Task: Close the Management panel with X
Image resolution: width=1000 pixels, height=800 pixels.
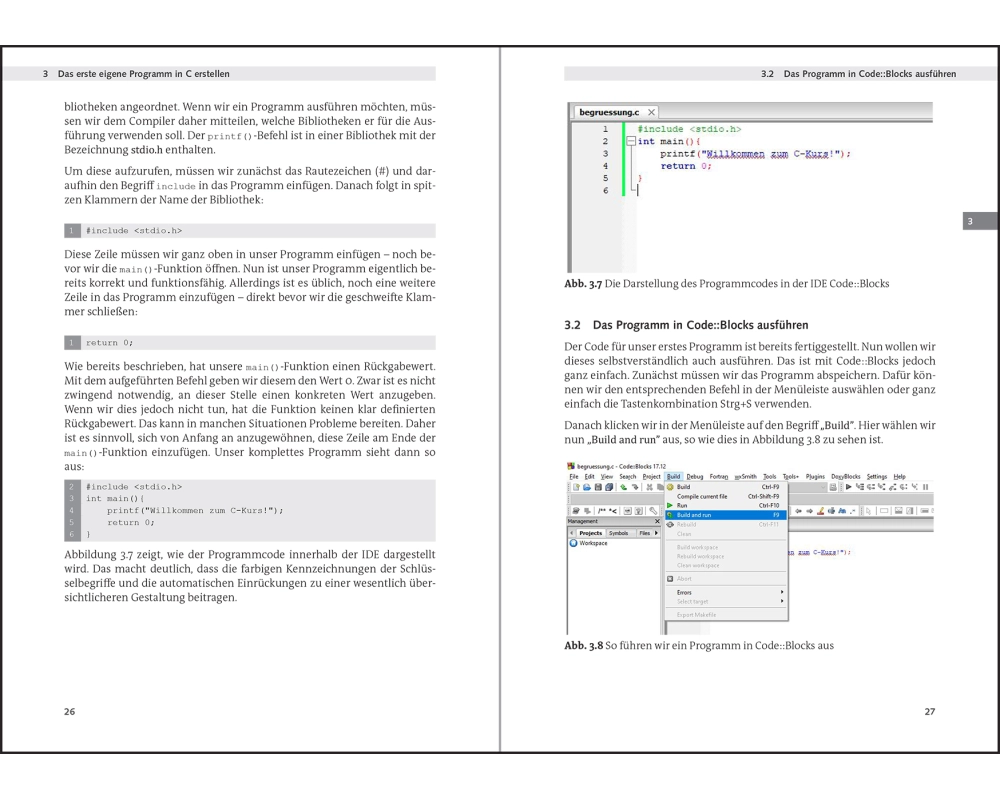Action: coord(657,522)
